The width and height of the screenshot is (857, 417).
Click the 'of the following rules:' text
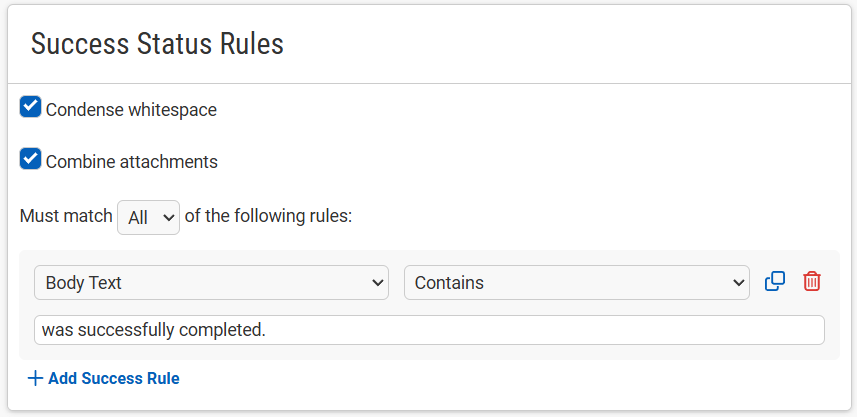point(268,216)
